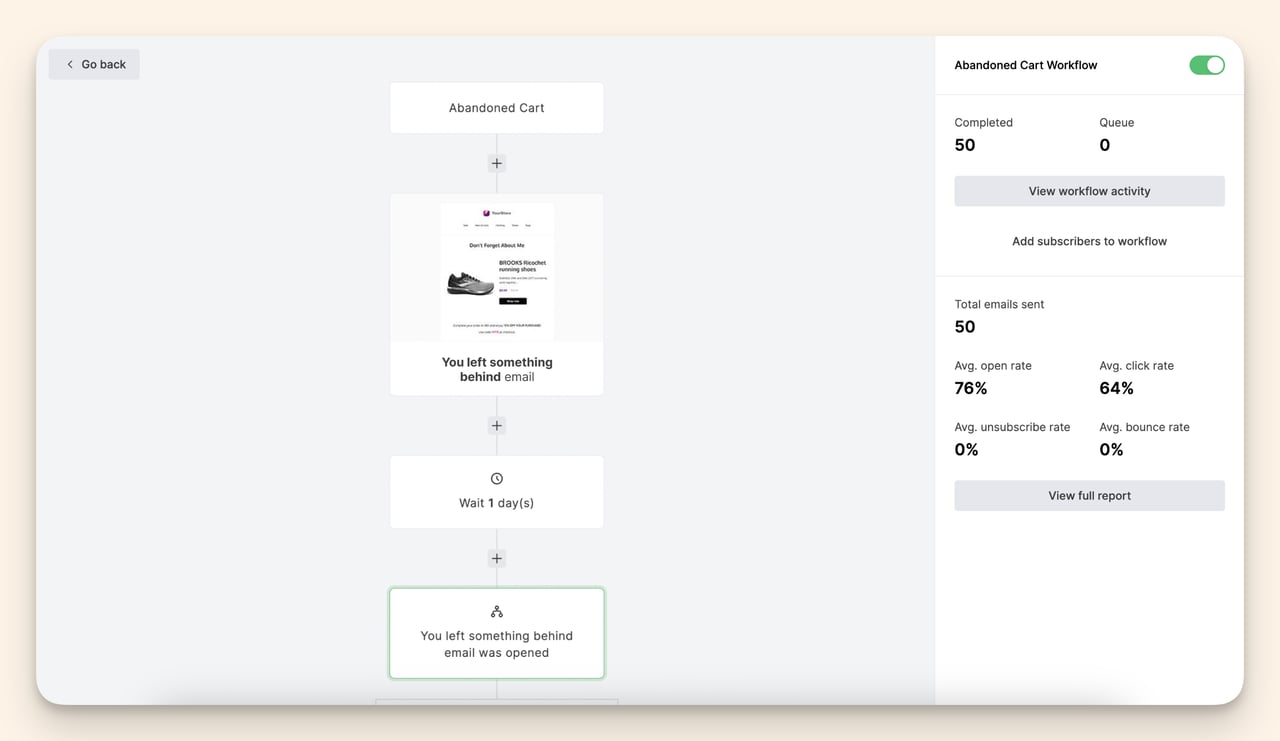Screen dimensions: 1280x741
Task: Click the Go back button
Action: point(94,64)
